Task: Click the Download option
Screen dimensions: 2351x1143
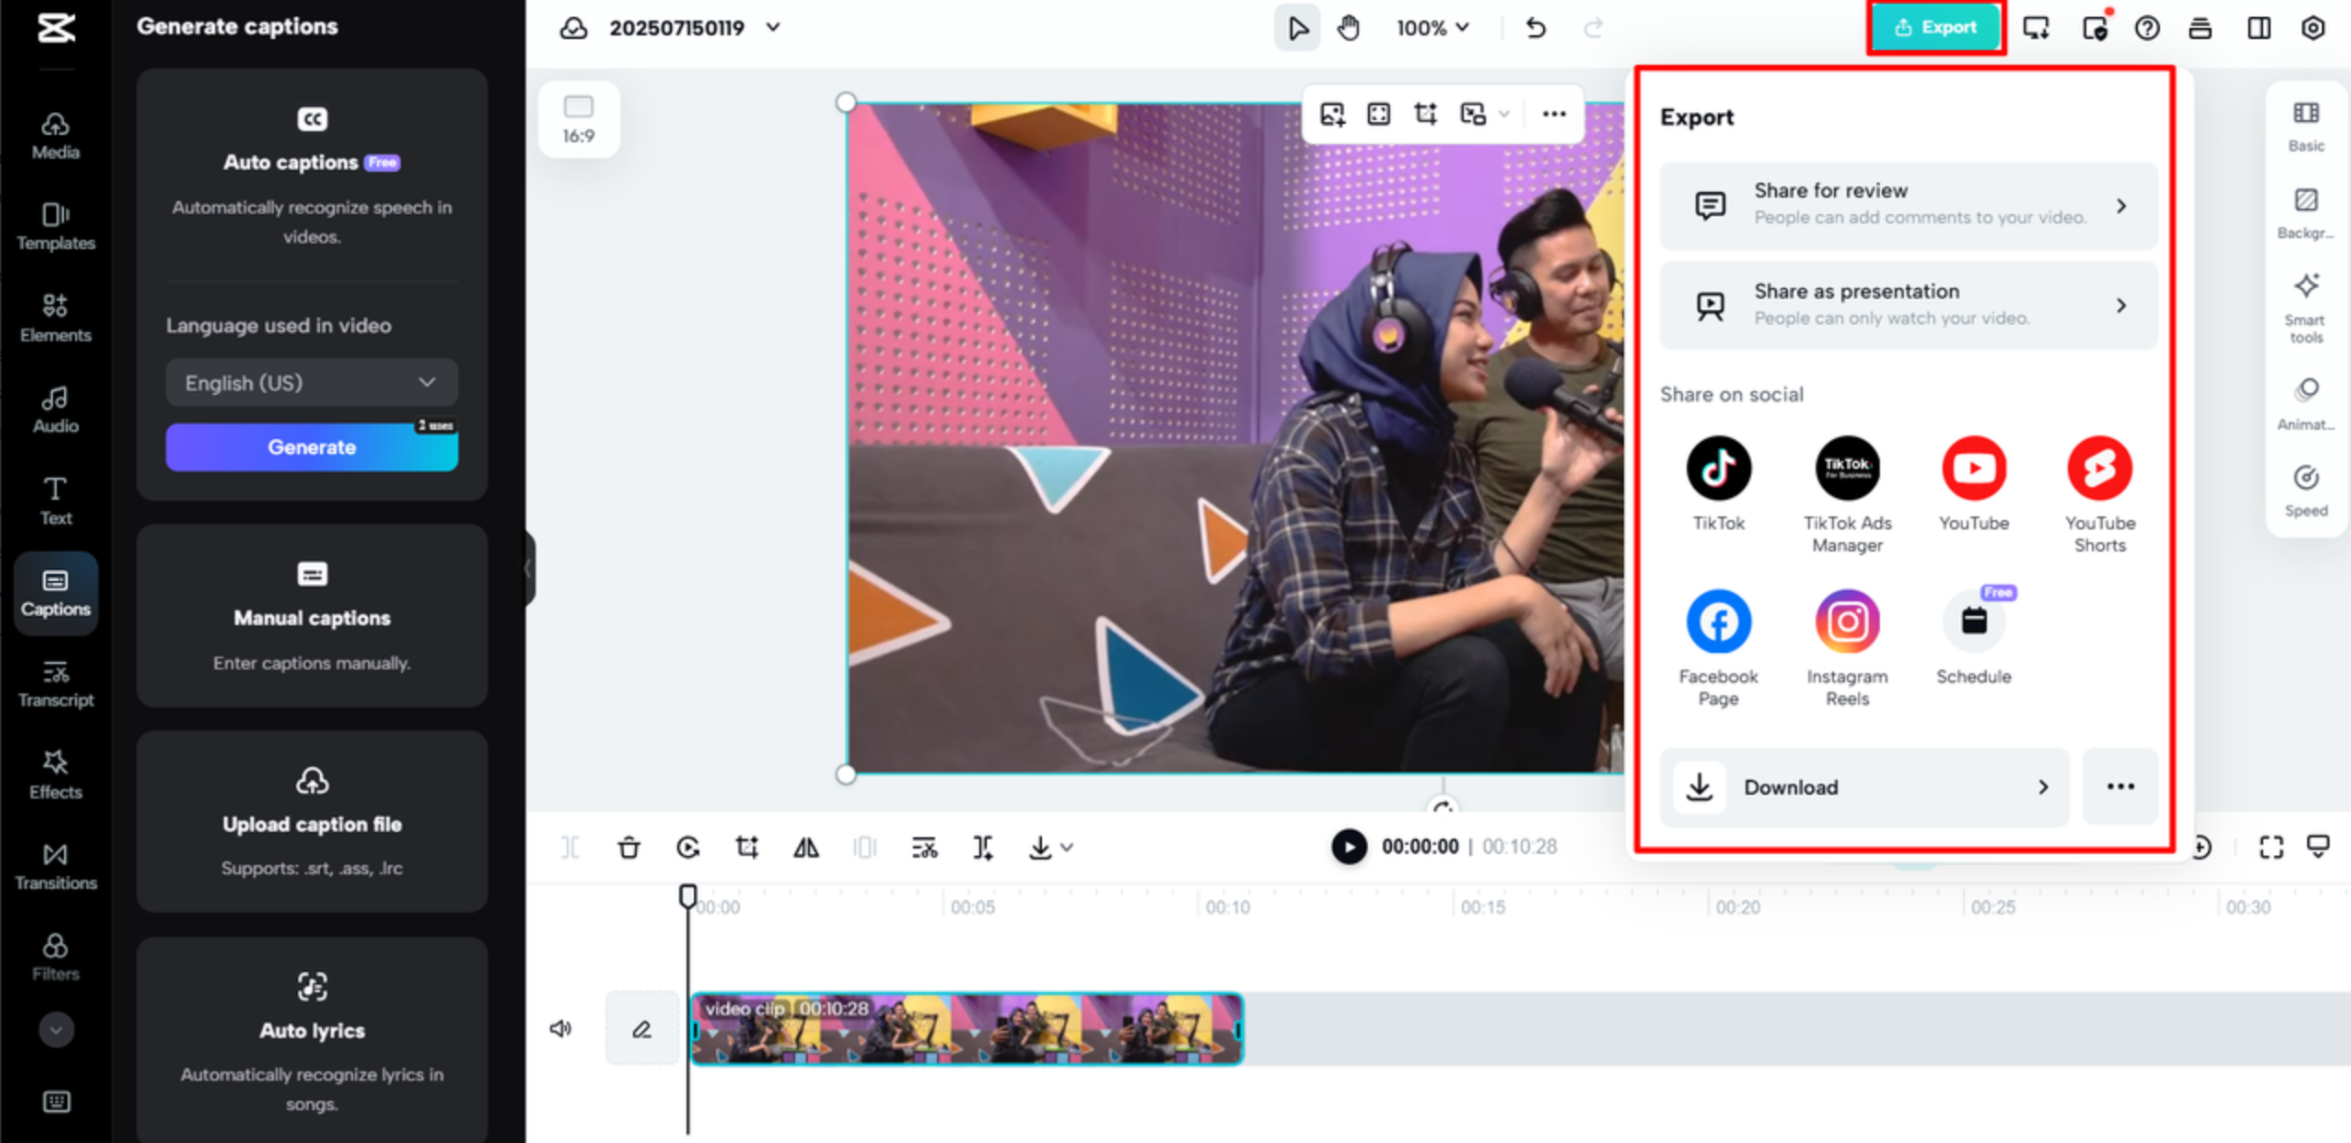Action: point(1863,787)
